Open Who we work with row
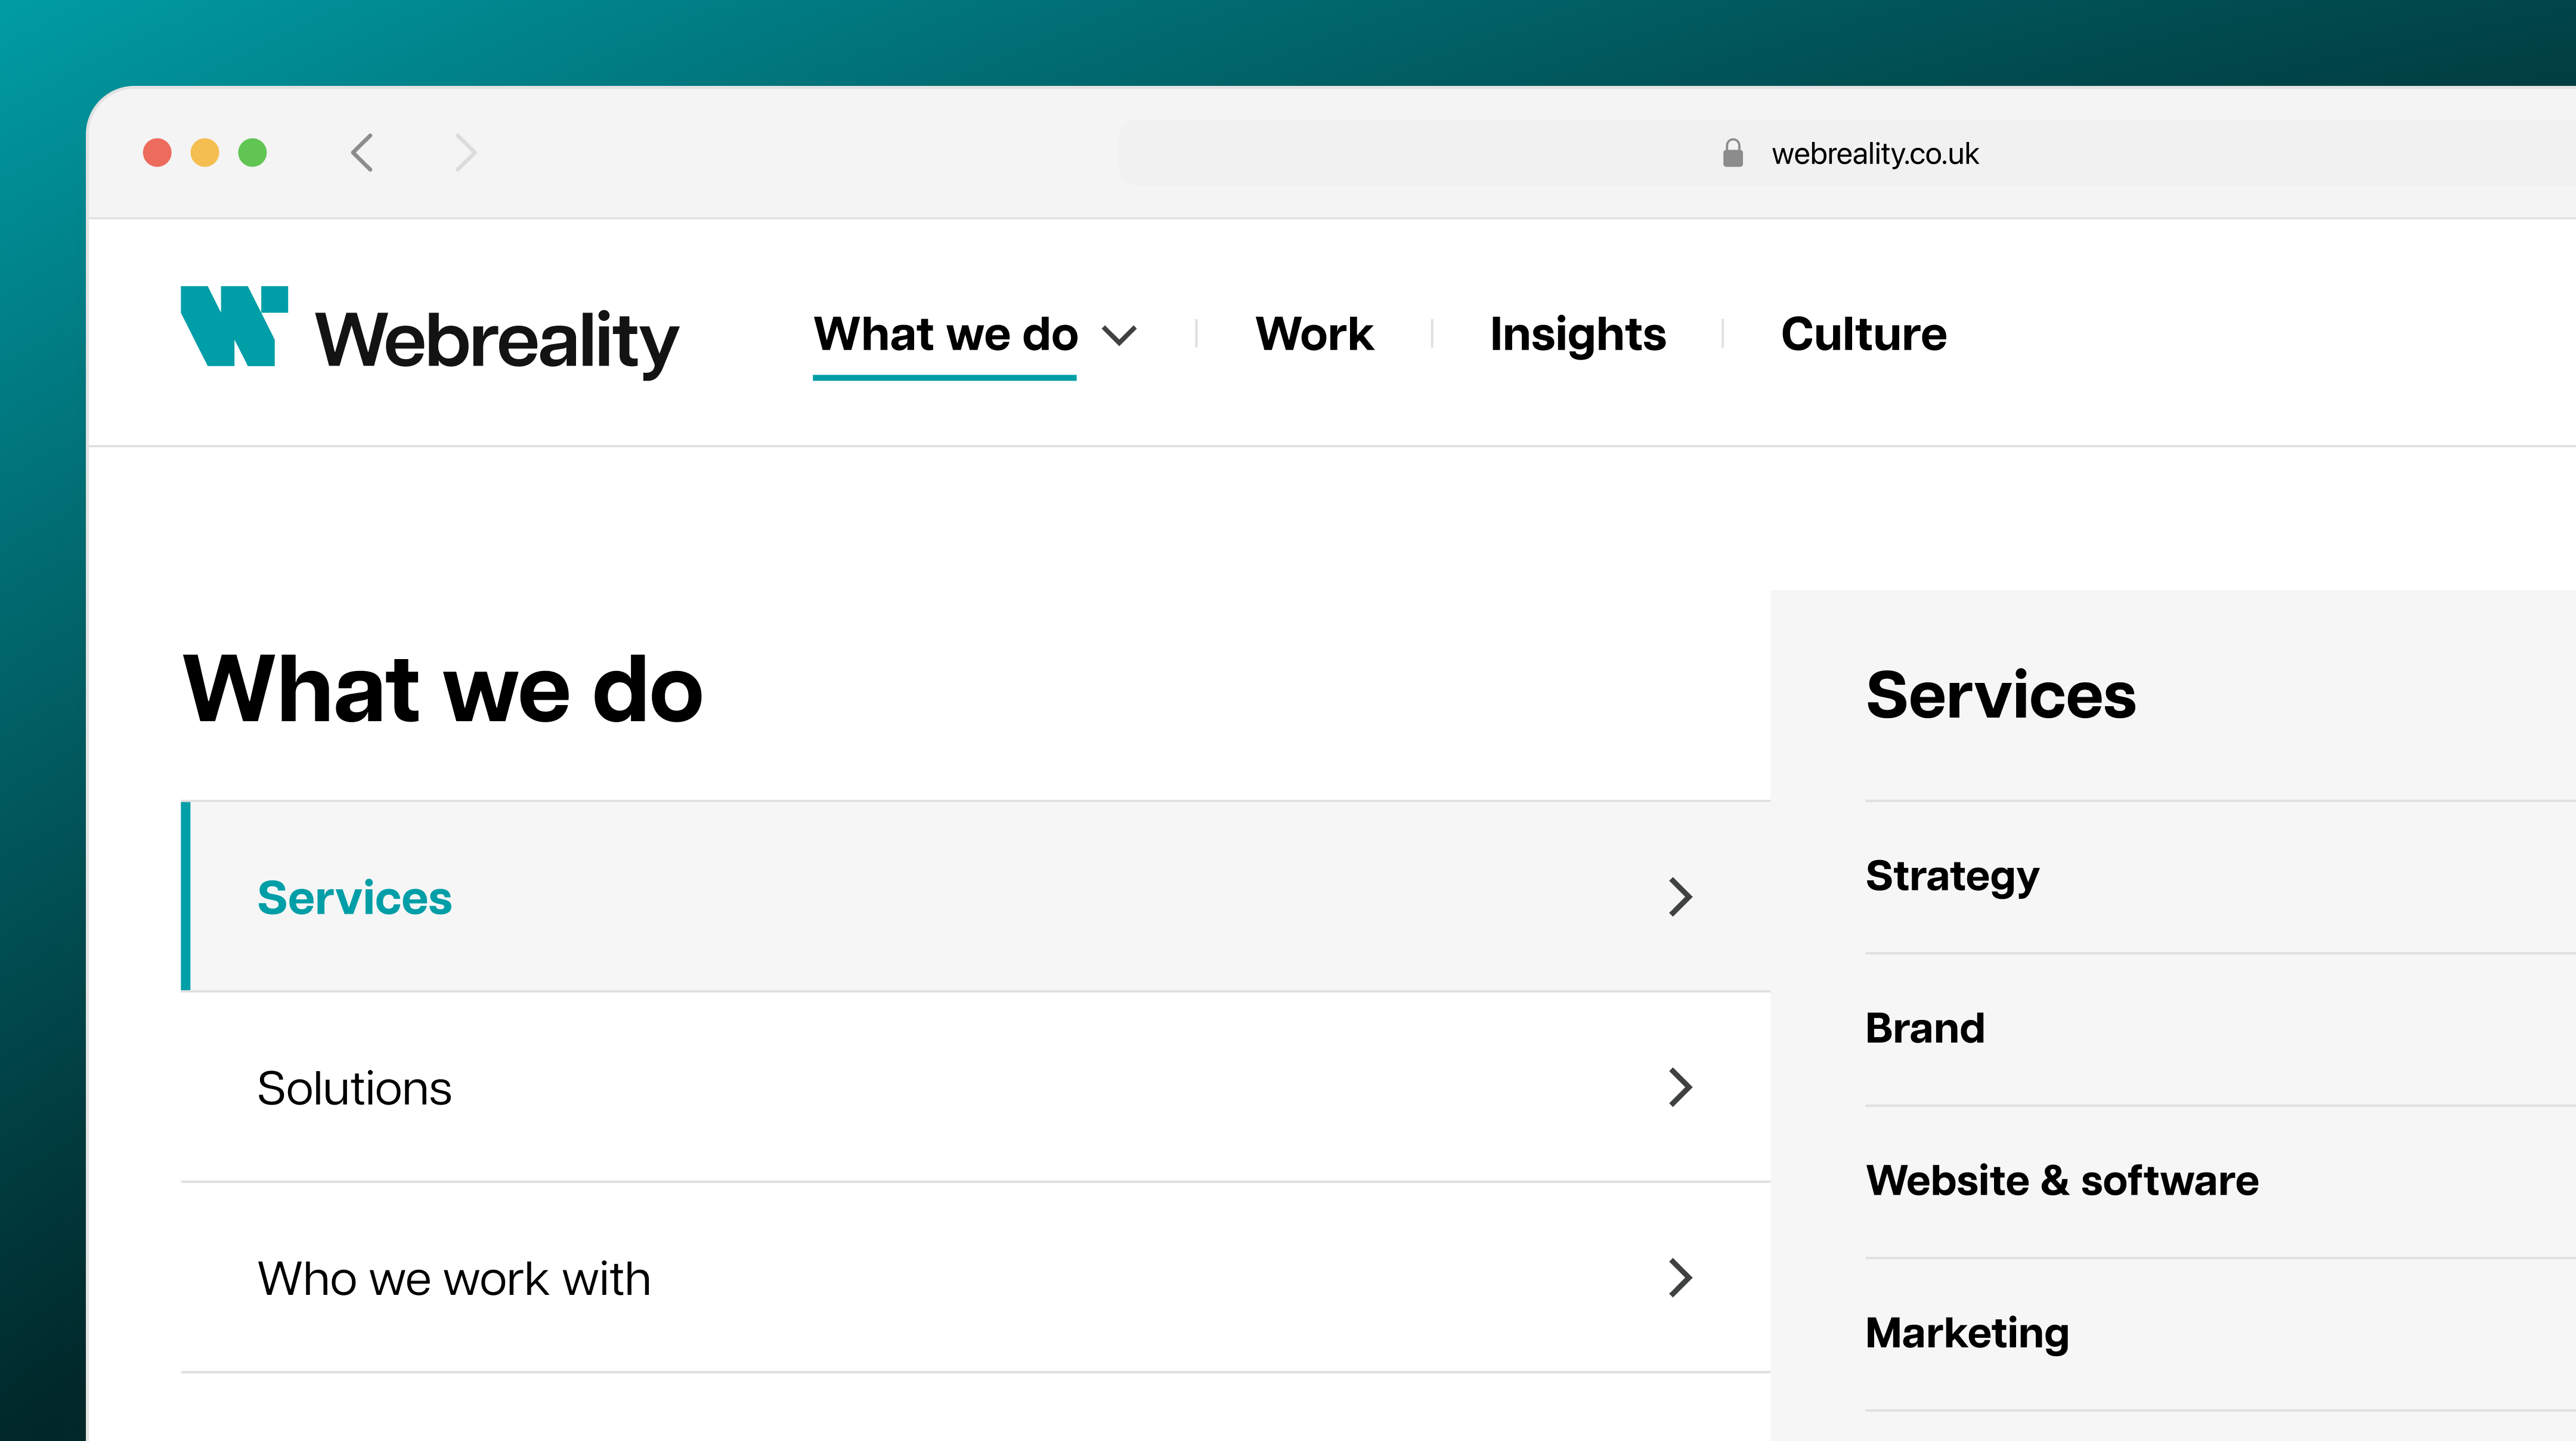The height and width of the screenshot is (1441, 2576). click(x=975, y=1278)
